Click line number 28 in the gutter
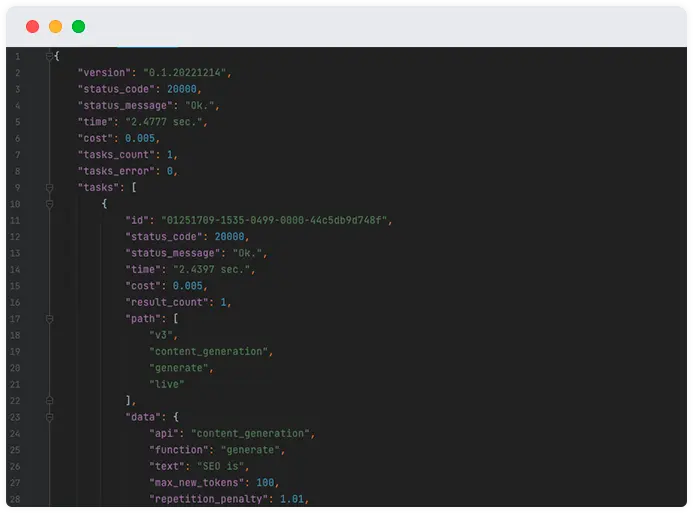Image resolution: width=693 pixels, height=513 pixels. 15,499
